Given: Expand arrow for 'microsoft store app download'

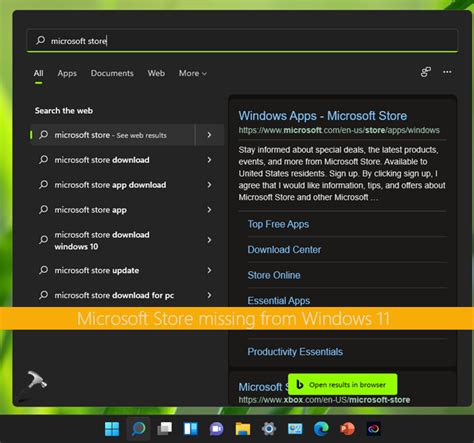Looking at the screenshot, I should coord(209,185).
